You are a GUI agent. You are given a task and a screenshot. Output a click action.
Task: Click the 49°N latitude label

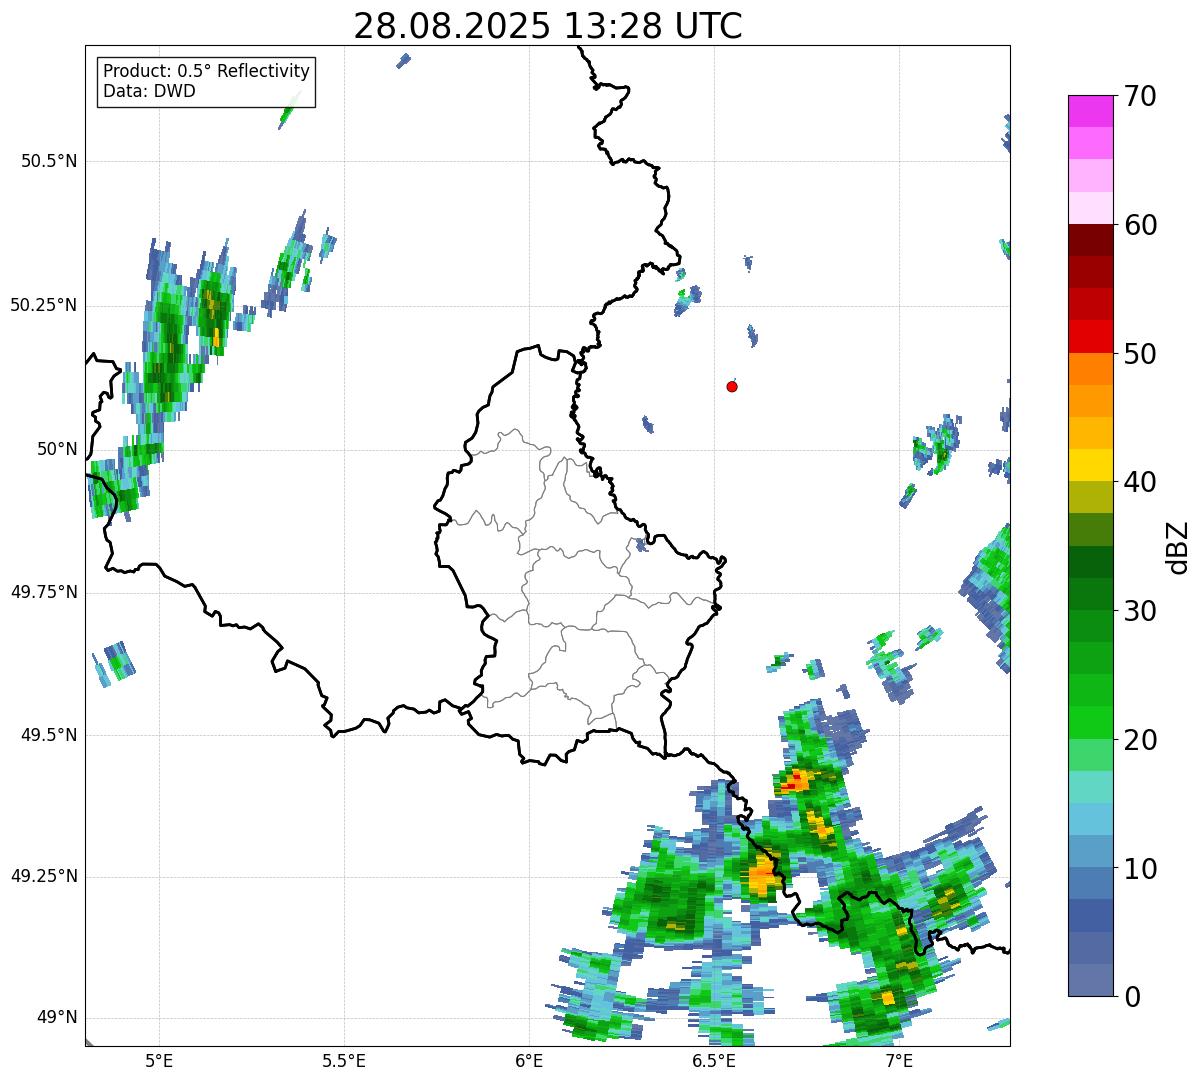(57, 1017)
